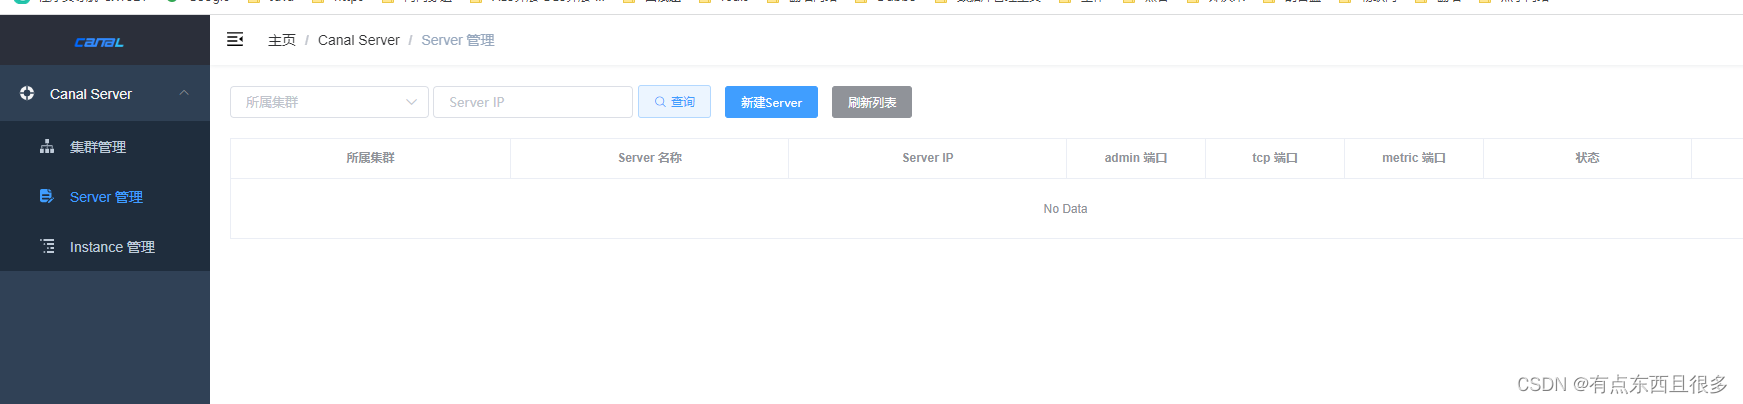Click the Canal Server menu icon
Screen dimensions: 1743x404
(x=27, y=93)
